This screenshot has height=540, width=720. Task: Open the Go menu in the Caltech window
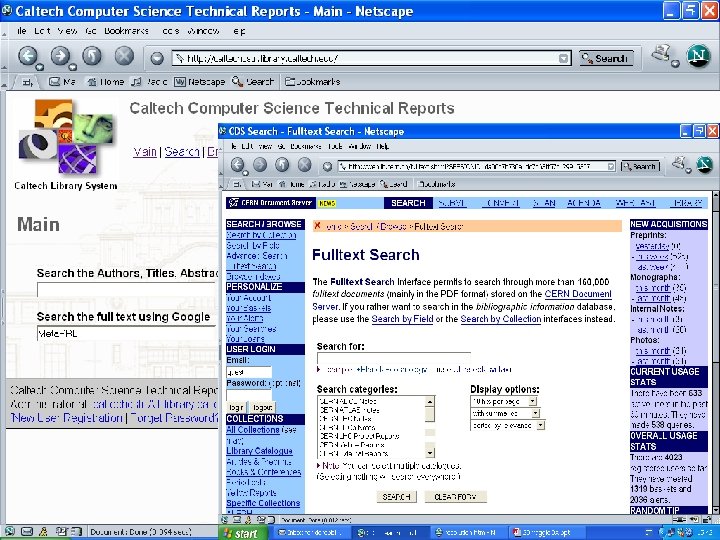pos(90,31)
